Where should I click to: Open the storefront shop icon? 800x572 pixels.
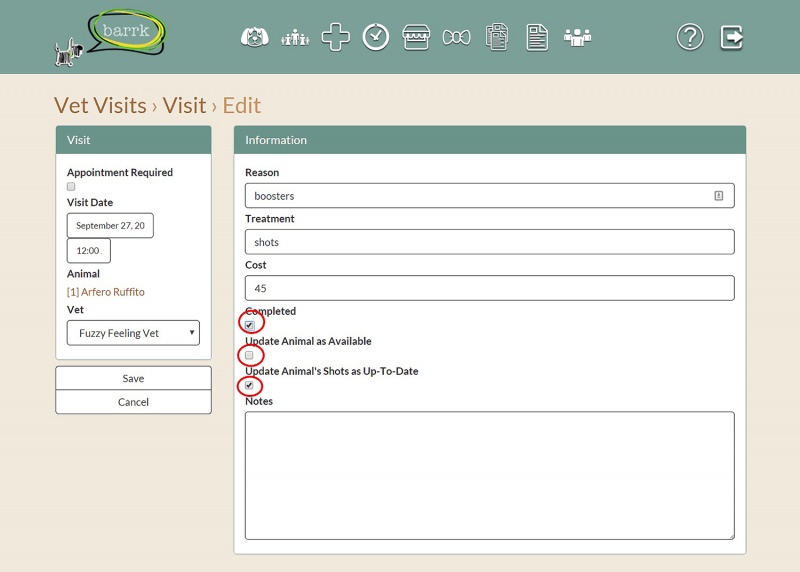[416, 37]
